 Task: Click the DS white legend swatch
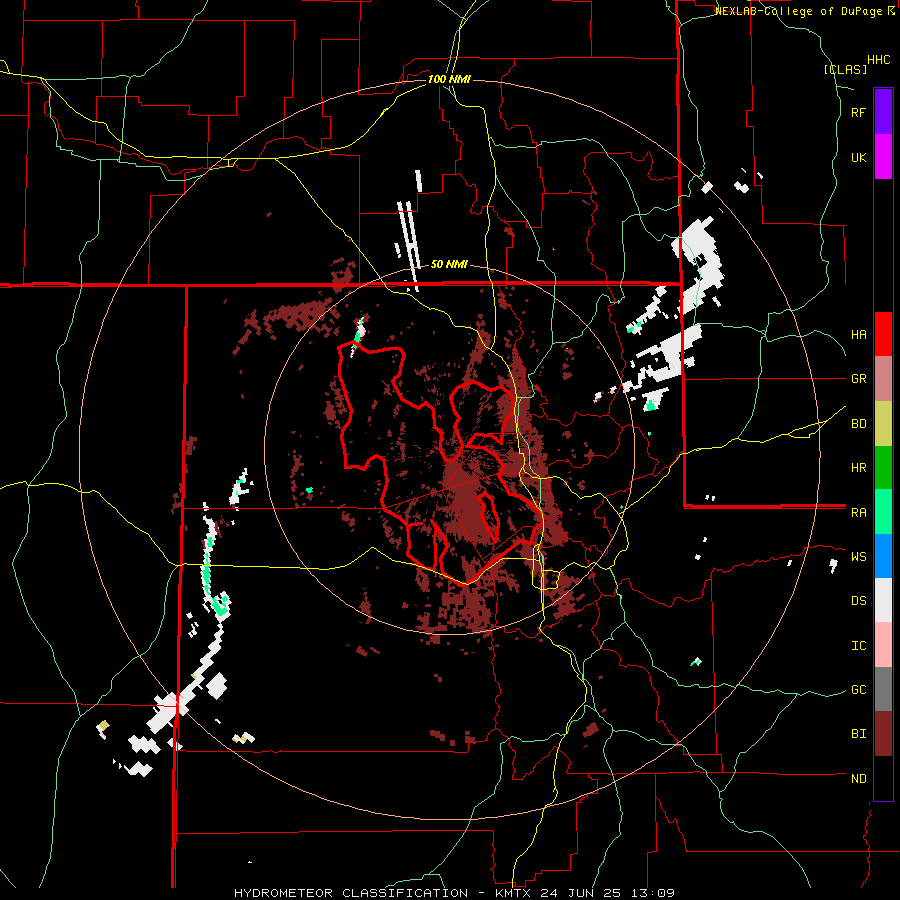[x=883, y=600]
